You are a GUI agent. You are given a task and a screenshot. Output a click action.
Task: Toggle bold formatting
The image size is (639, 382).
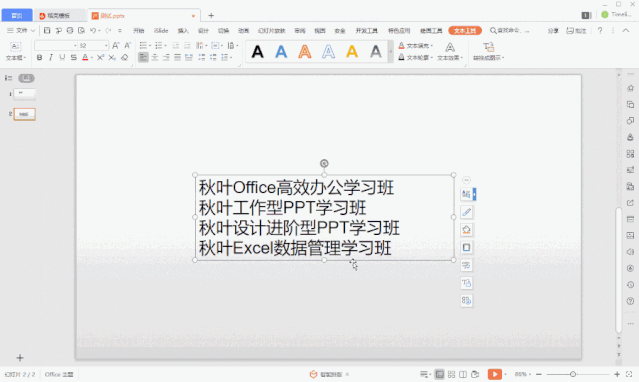click(40, 57)
